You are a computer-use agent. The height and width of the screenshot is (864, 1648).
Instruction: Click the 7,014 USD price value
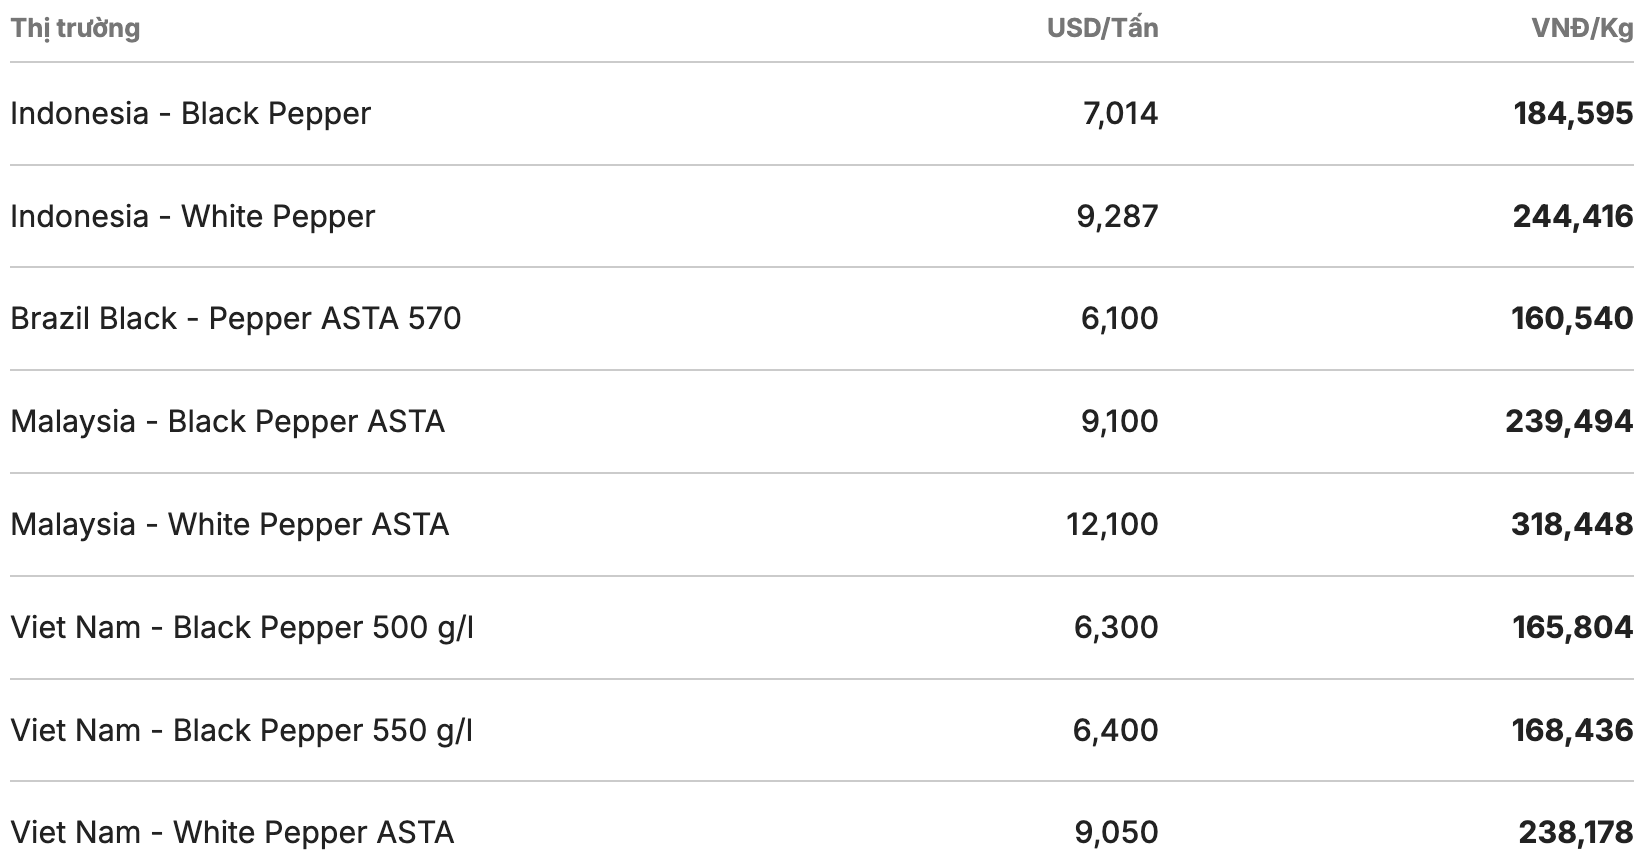(x=1120, y=114)
